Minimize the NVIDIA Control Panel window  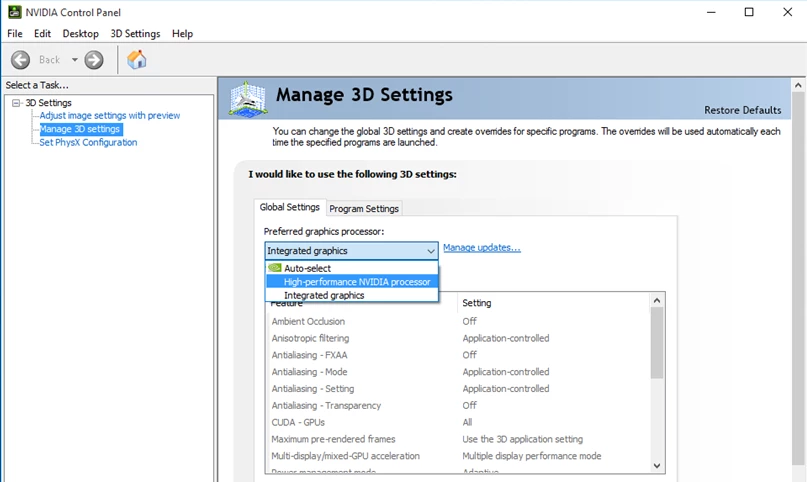pos(711,12)
